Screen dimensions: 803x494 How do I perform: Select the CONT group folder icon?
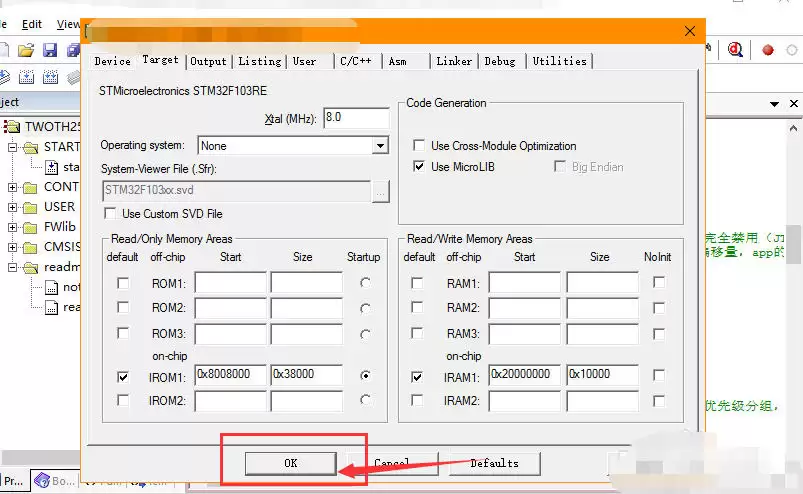point(31,187)
